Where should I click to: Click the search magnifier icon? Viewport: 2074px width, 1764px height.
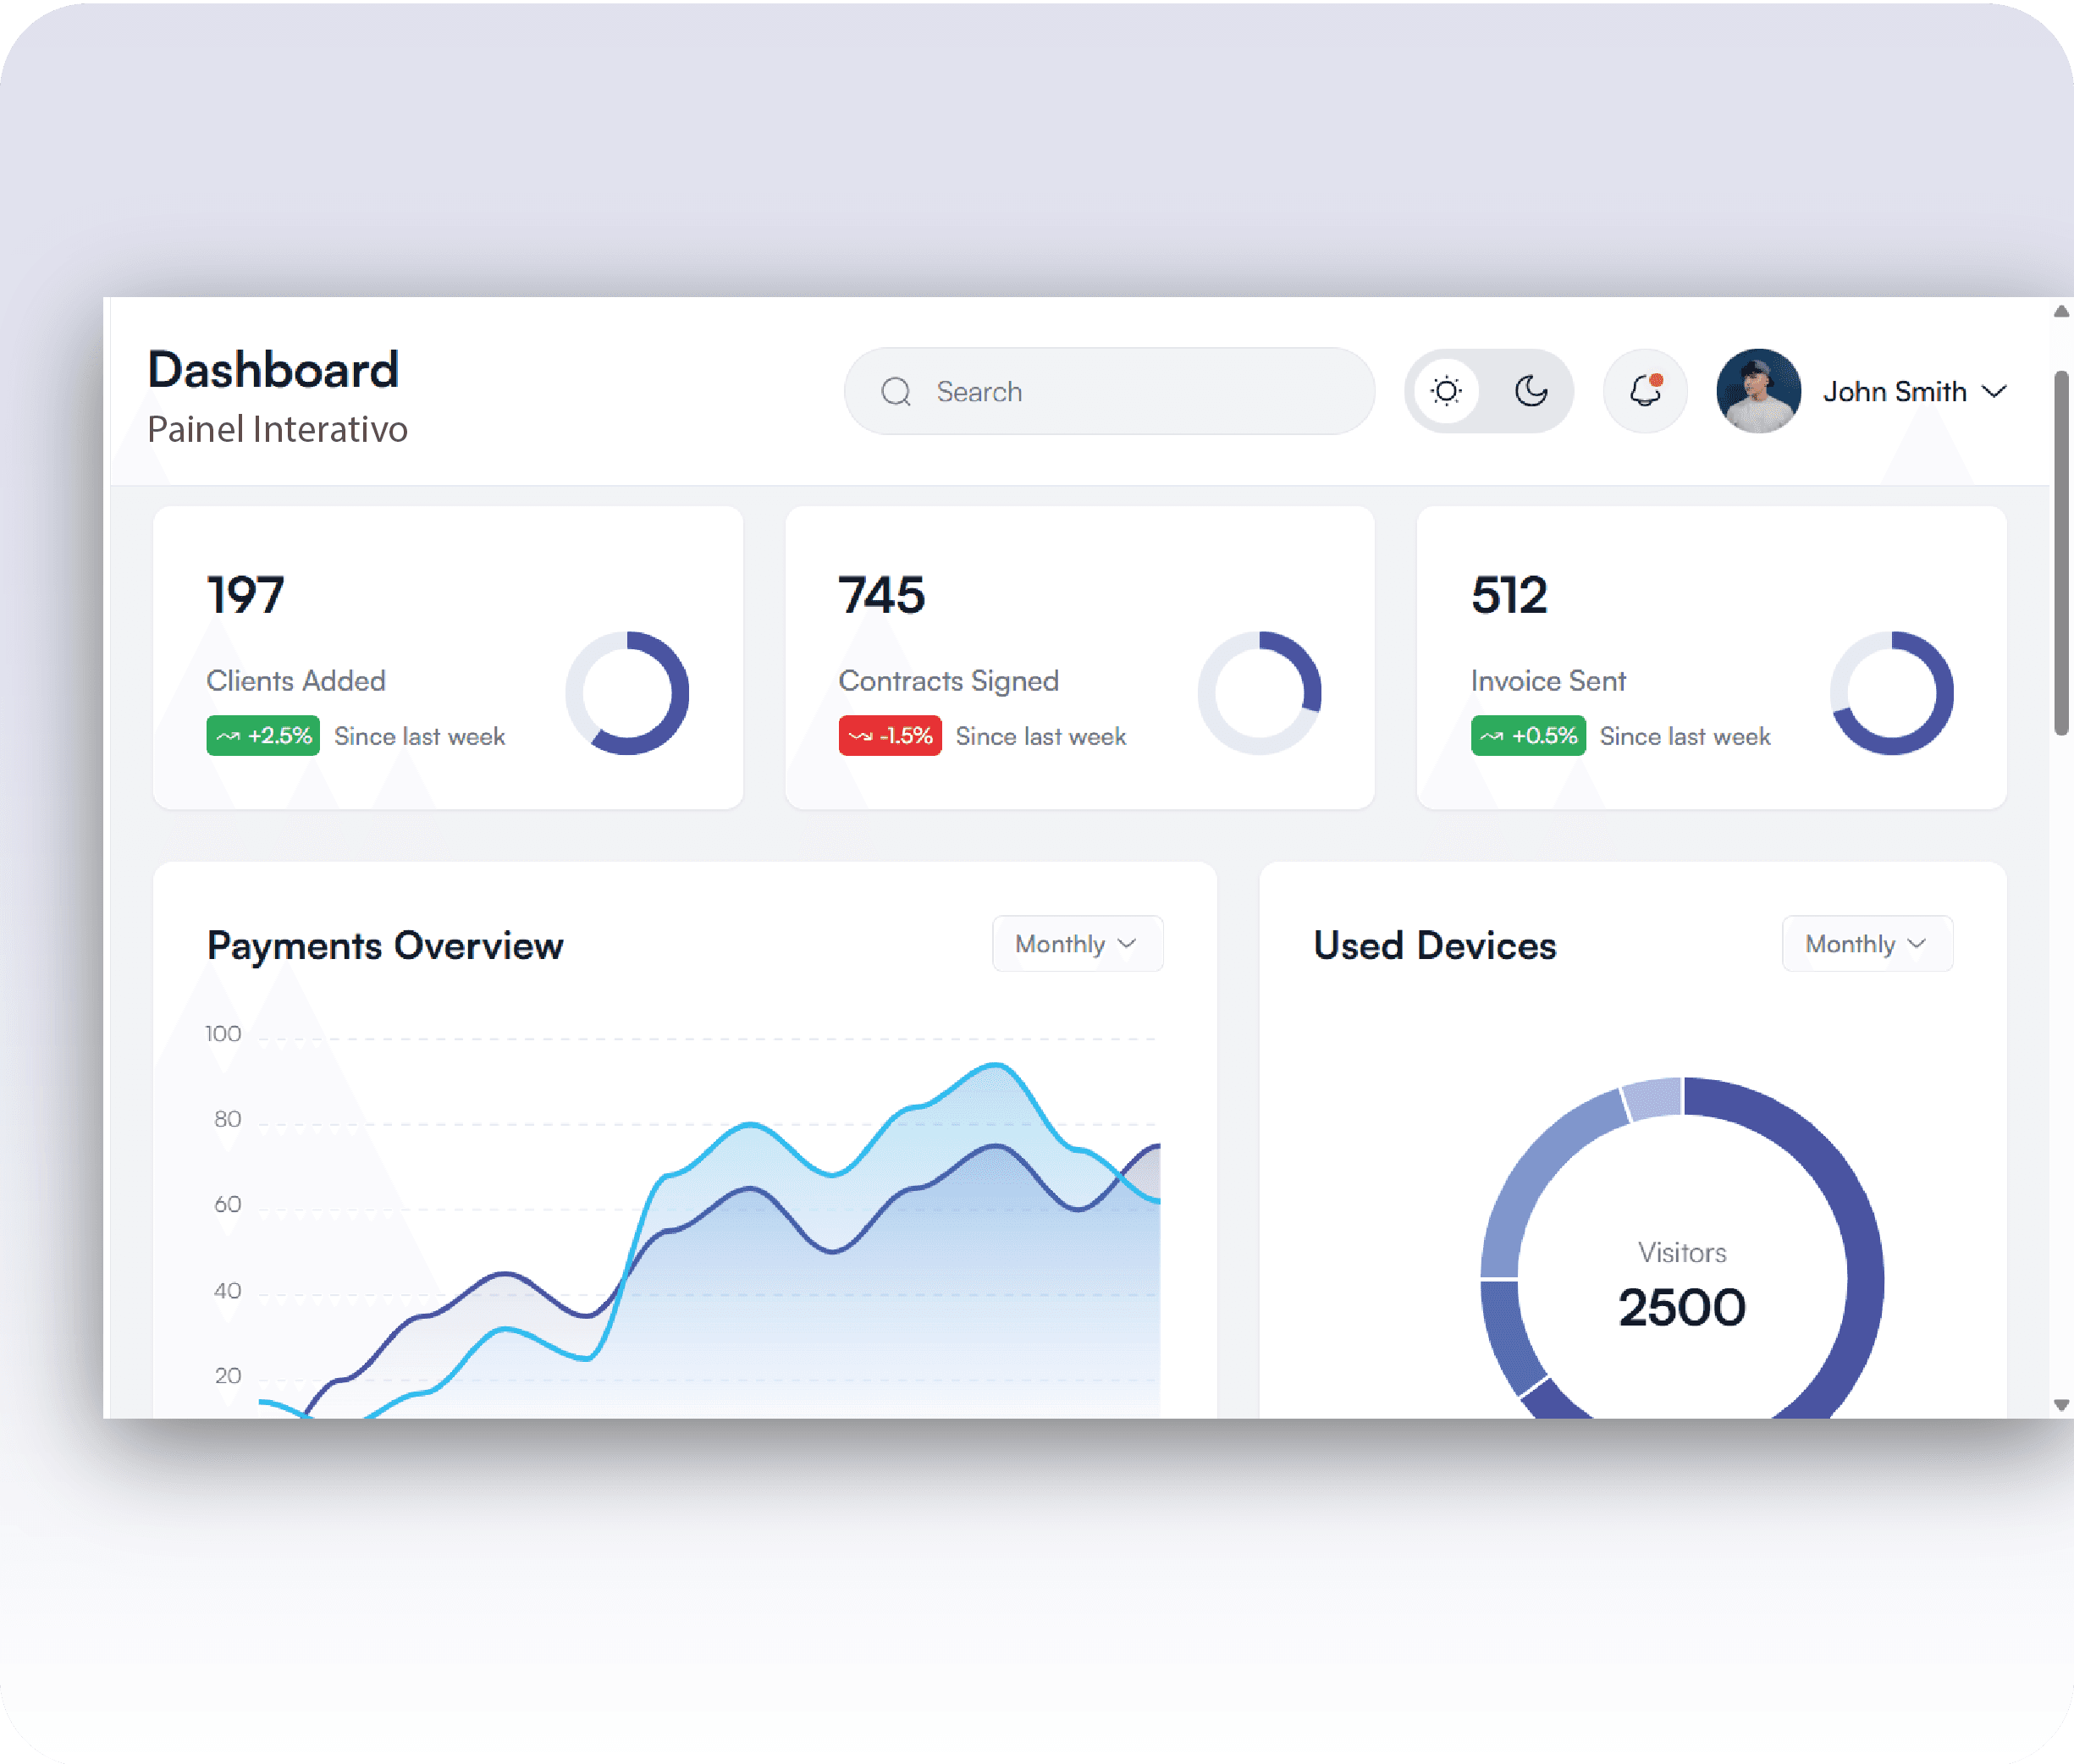[896, 392]
